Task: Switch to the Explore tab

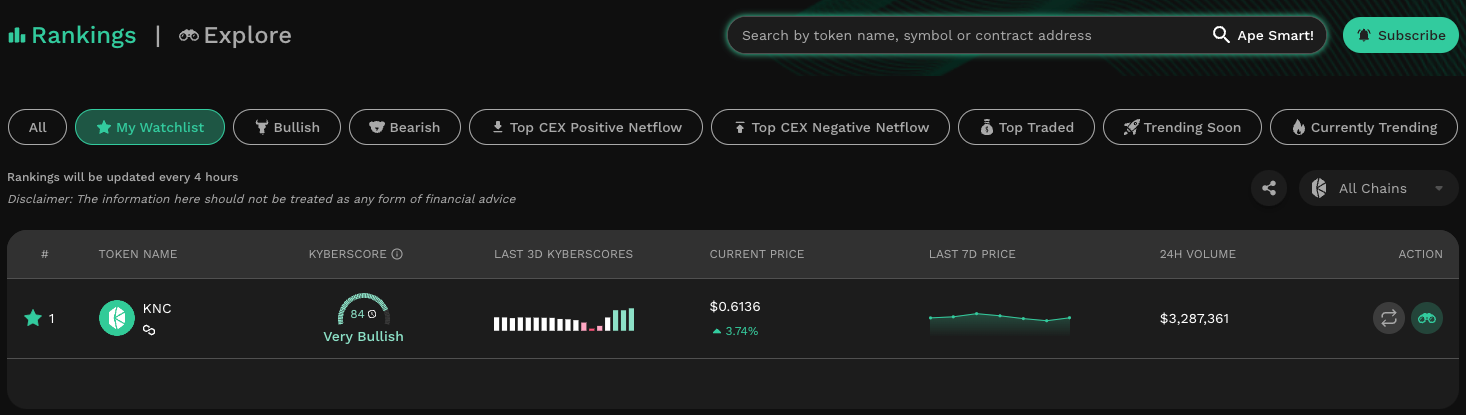Action: pos(235,36)
